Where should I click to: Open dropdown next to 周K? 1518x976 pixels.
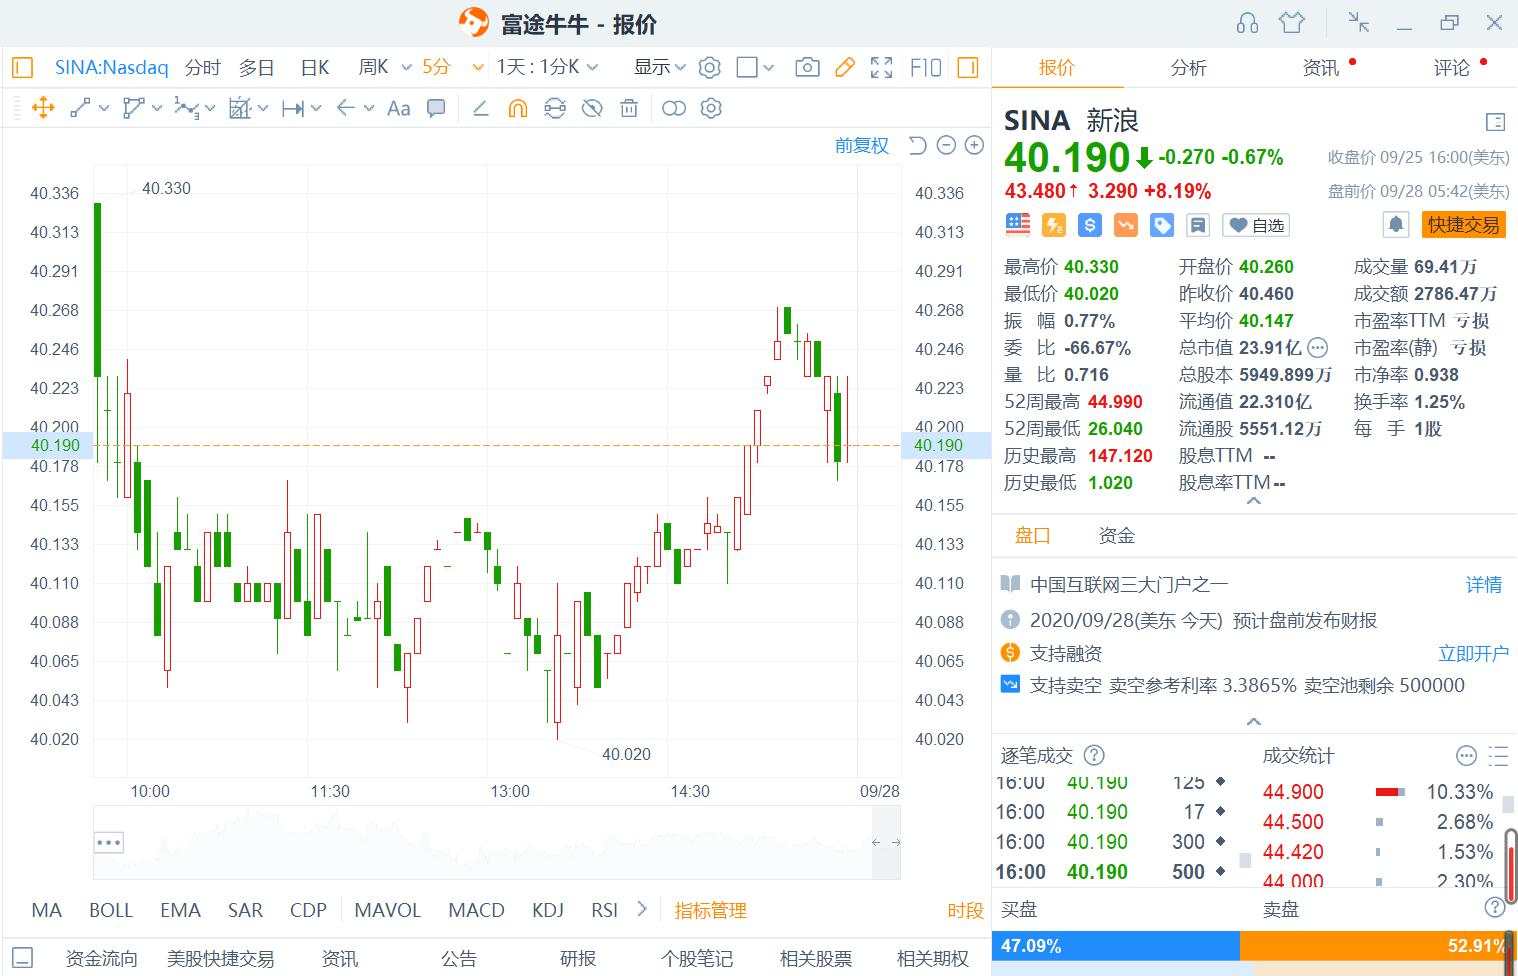406,67
